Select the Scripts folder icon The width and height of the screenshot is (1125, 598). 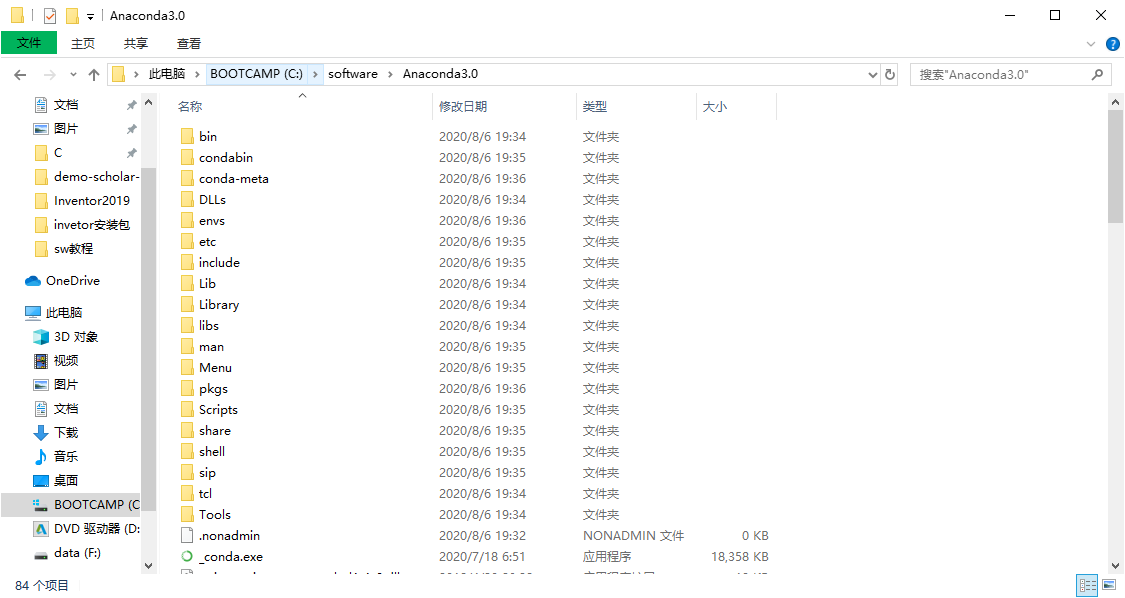pos(187,409)
